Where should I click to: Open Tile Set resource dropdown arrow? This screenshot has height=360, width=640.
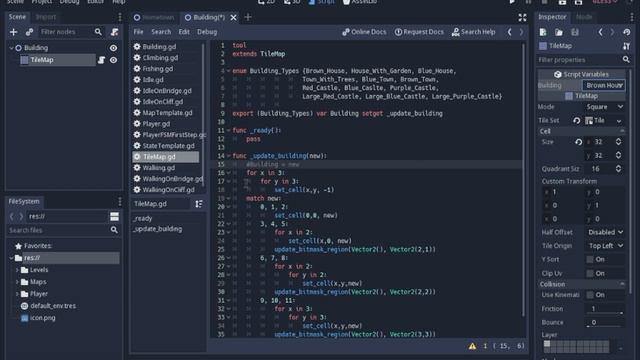tap(619, 121)
